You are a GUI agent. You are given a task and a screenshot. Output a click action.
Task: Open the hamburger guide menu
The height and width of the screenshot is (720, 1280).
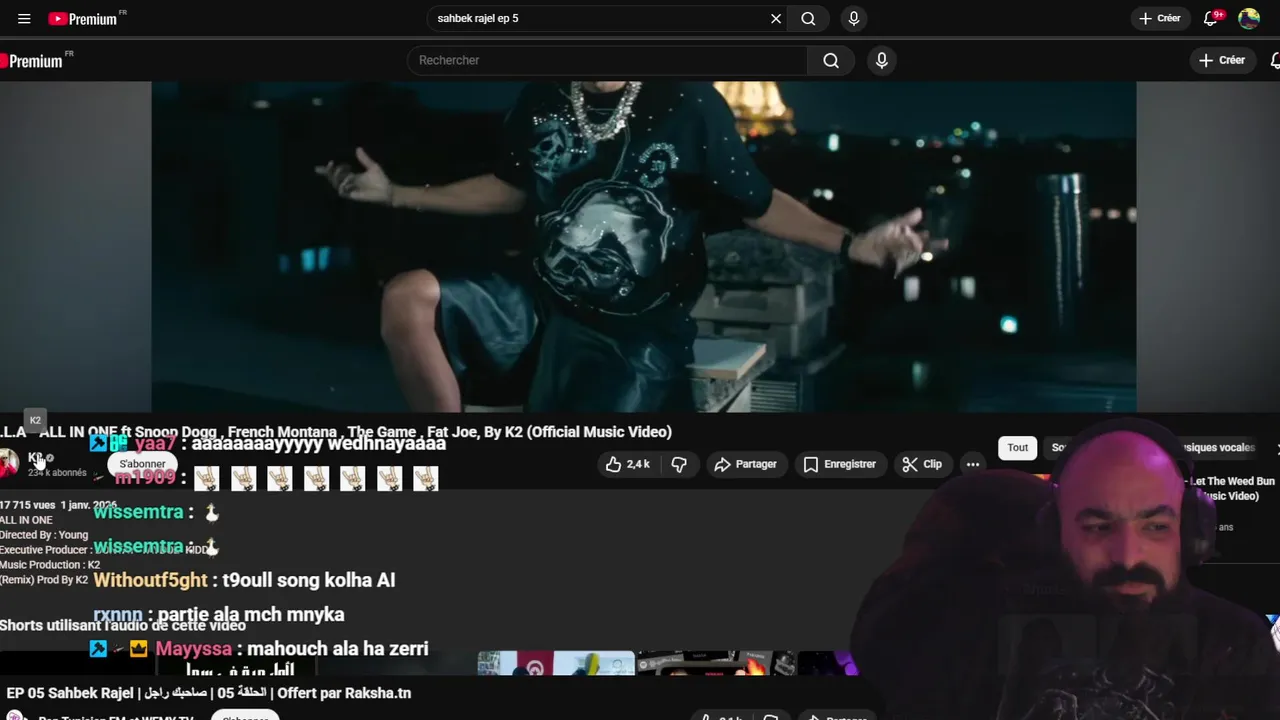(24, 18)
